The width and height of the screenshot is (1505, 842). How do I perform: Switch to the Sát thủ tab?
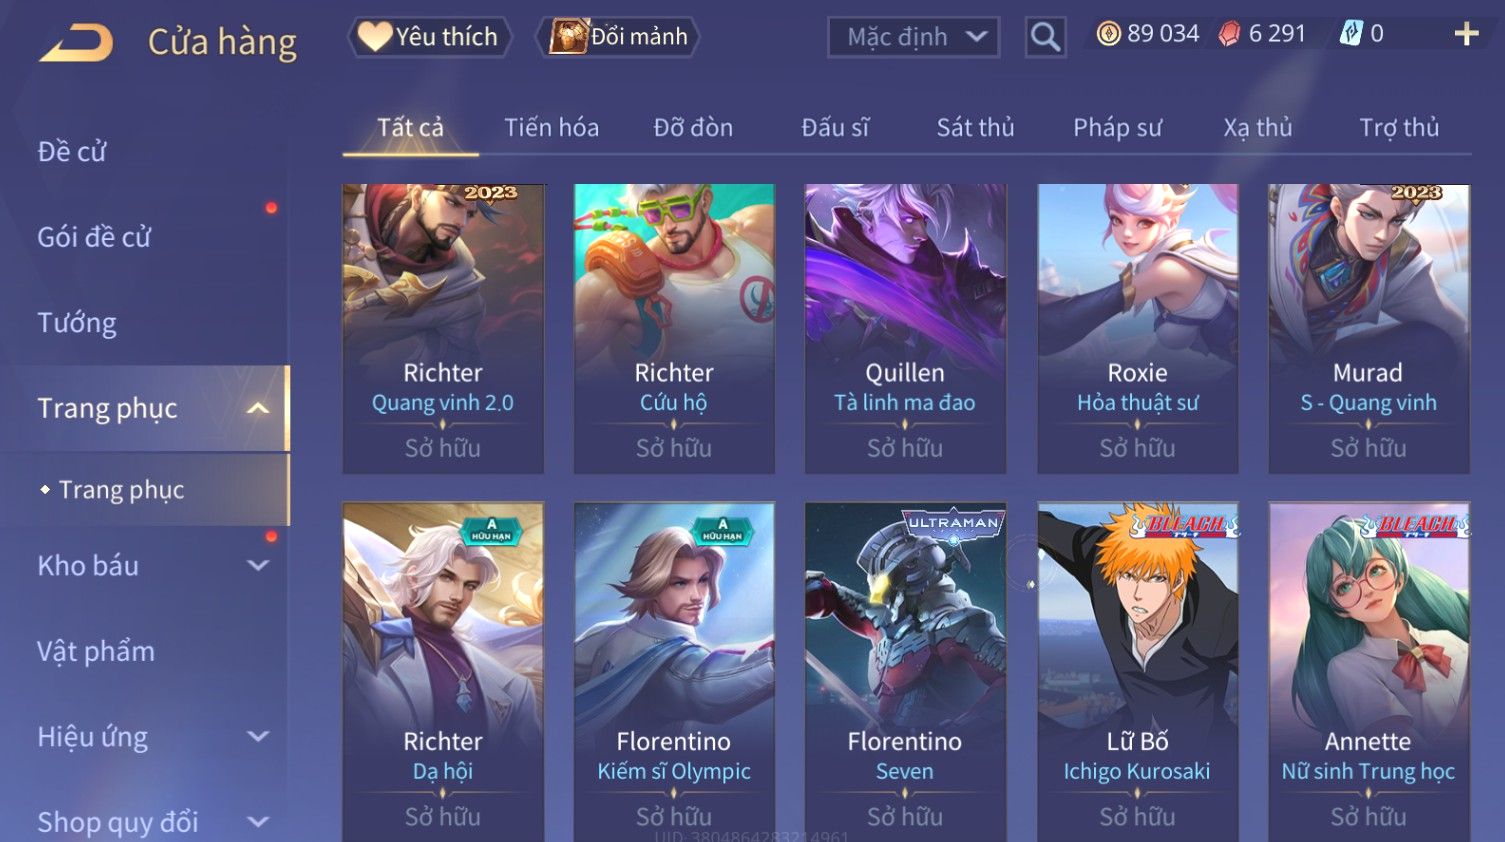pos(975,127)
